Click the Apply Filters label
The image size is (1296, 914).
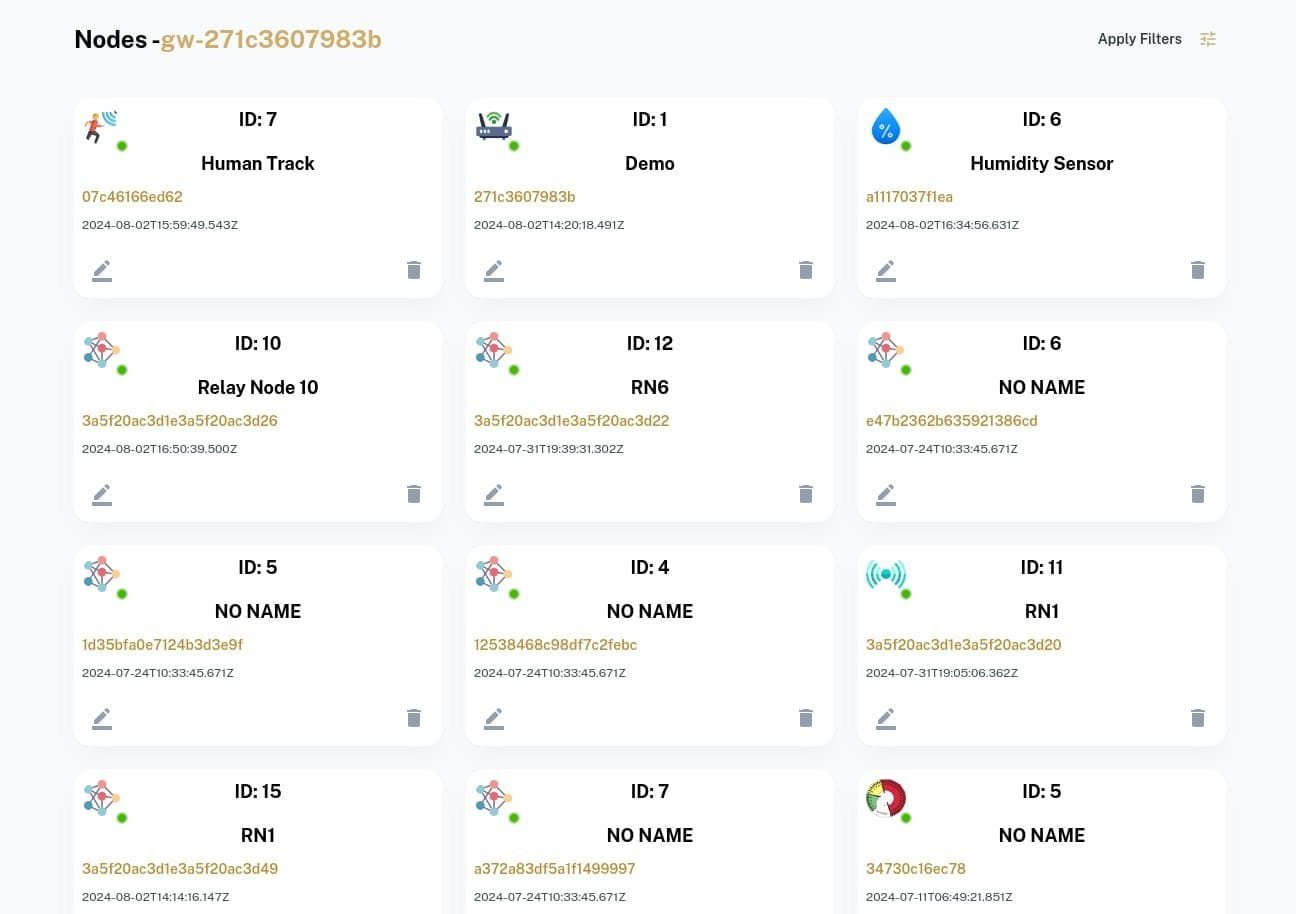1140,39
